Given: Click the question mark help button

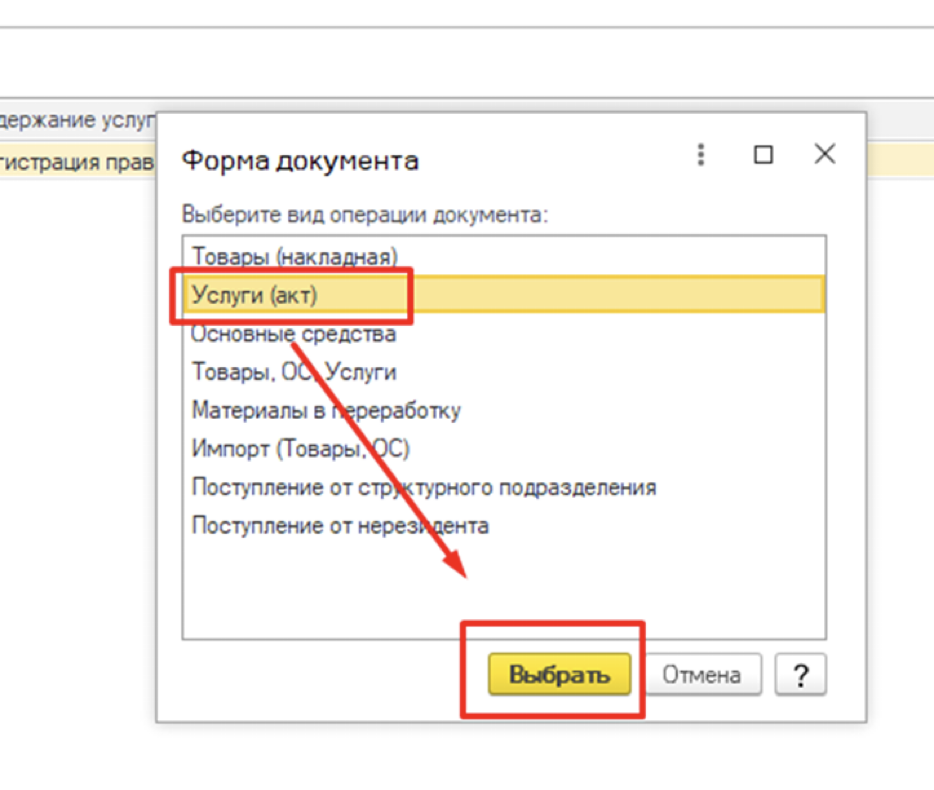Looking at the screenshot, I should 800,676.
